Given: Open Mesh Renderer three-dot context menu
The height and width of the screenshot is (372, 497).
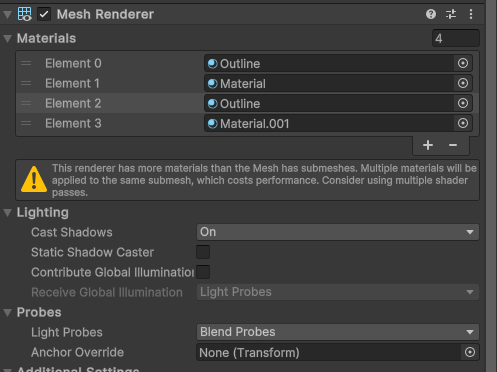Looking at the screenshot, I should 471,14.
